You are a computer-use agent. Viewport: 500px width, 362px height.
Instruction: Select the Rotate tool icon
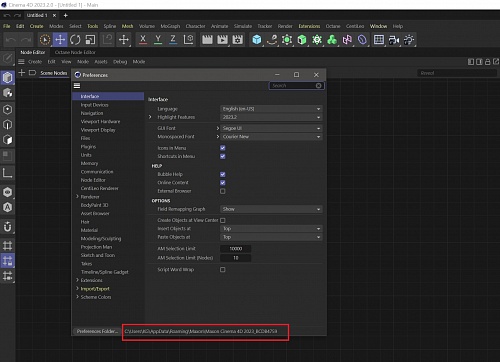coord(75,40)
